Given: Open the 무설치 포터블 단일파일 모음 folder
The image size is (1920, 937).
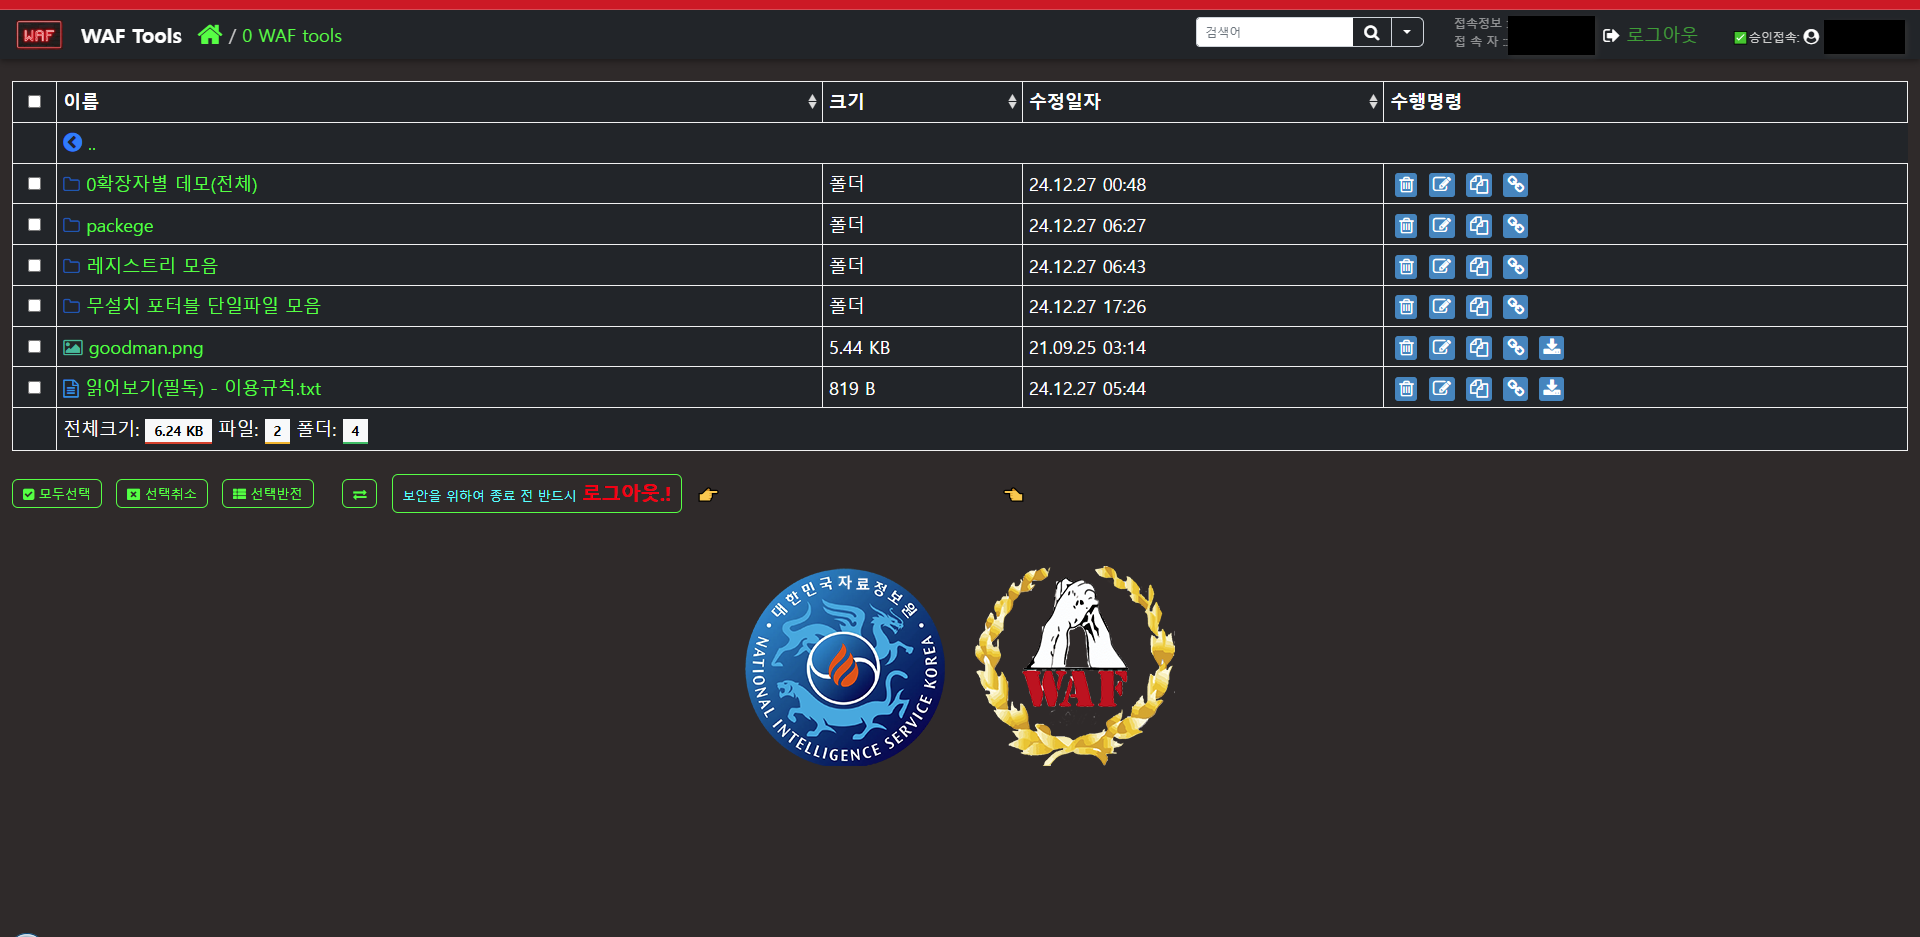Looking at the screenshot, I should pos(203,306).
